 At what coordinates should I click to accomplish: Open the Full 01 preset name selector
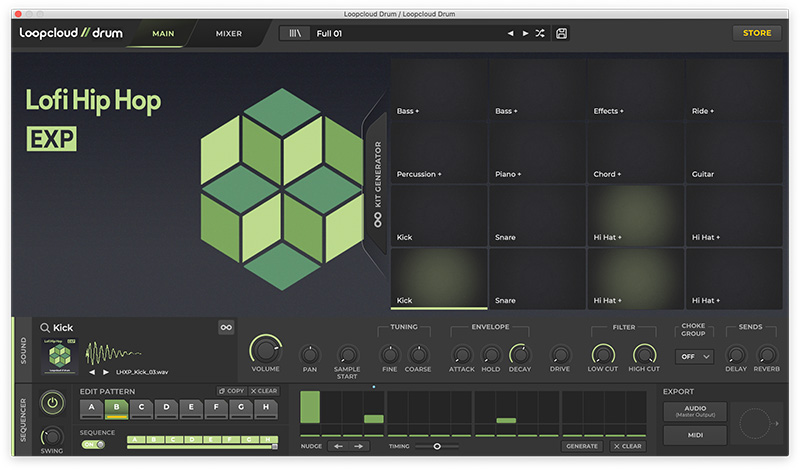tap(408, 33)
